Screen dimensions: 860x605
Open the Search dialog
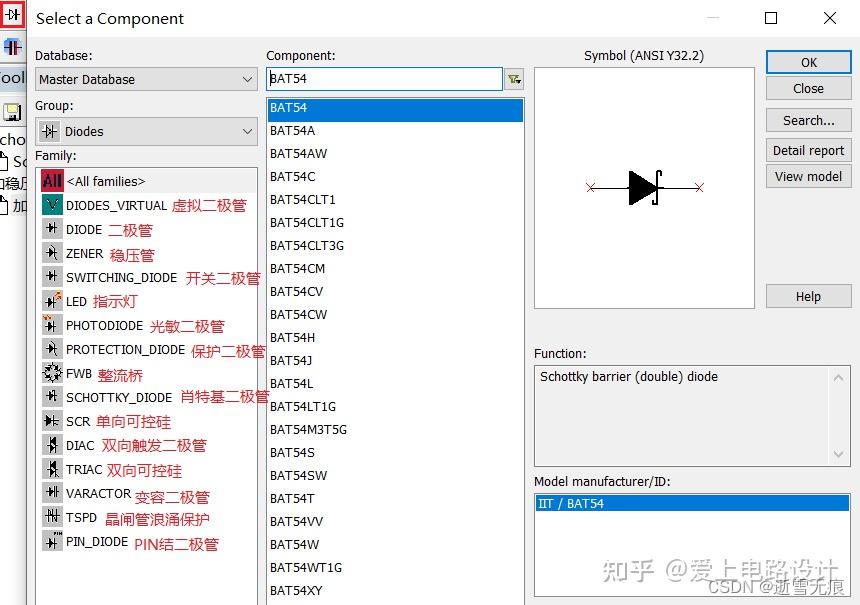click(x=808, y=119)
